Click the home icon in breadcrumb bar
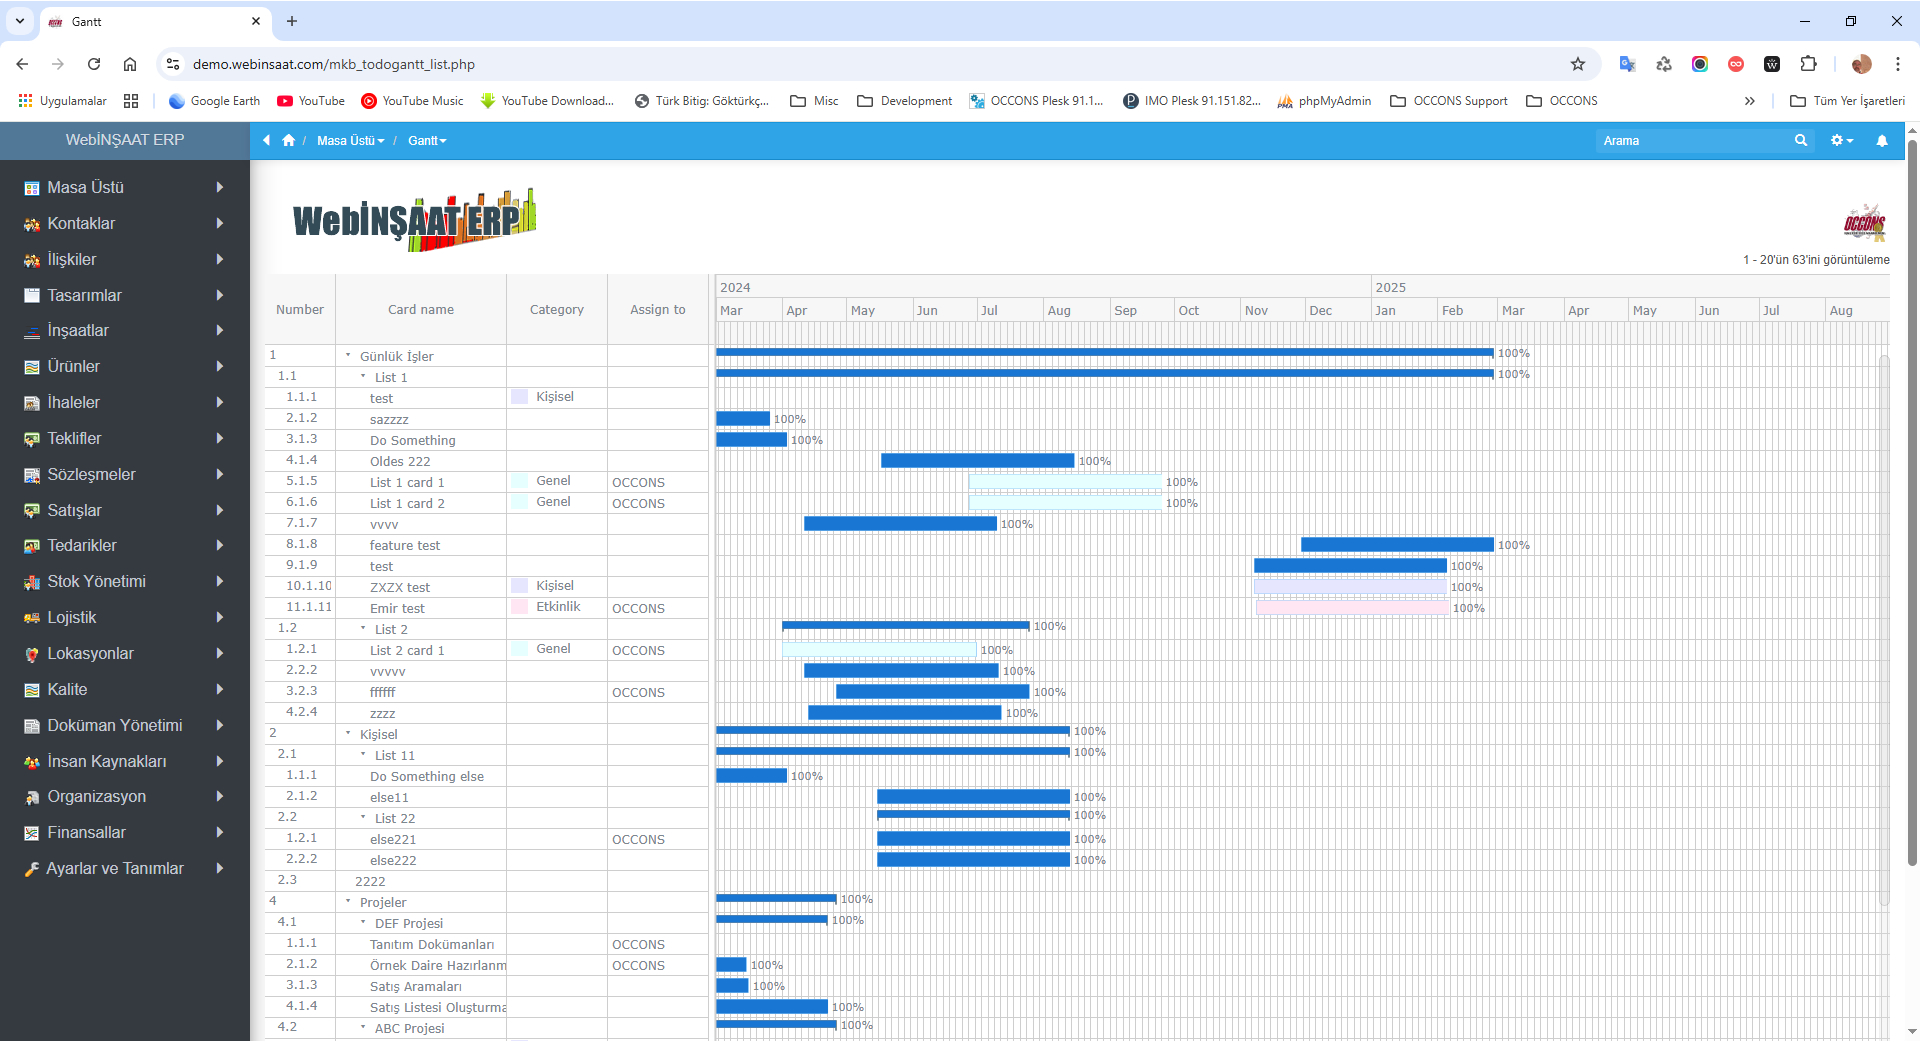The image size is (1920, 1042). coord(289,141)
